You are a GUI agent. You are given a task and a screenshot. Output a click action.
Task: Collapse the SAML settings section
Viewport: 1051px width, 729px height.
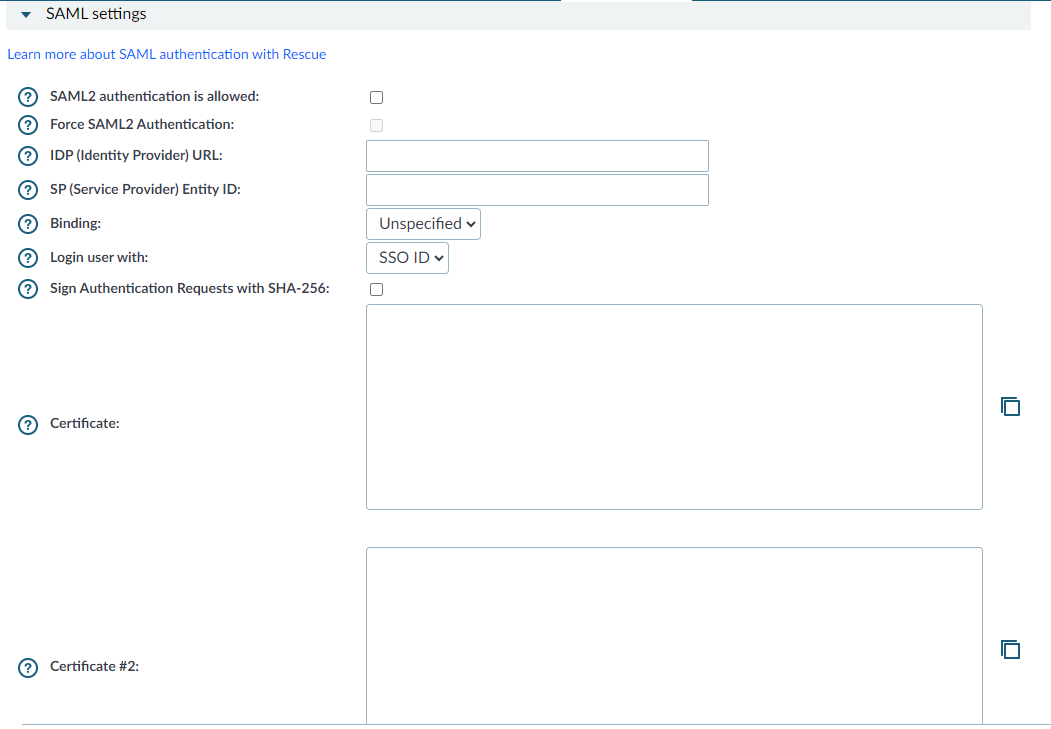point(27,15)
